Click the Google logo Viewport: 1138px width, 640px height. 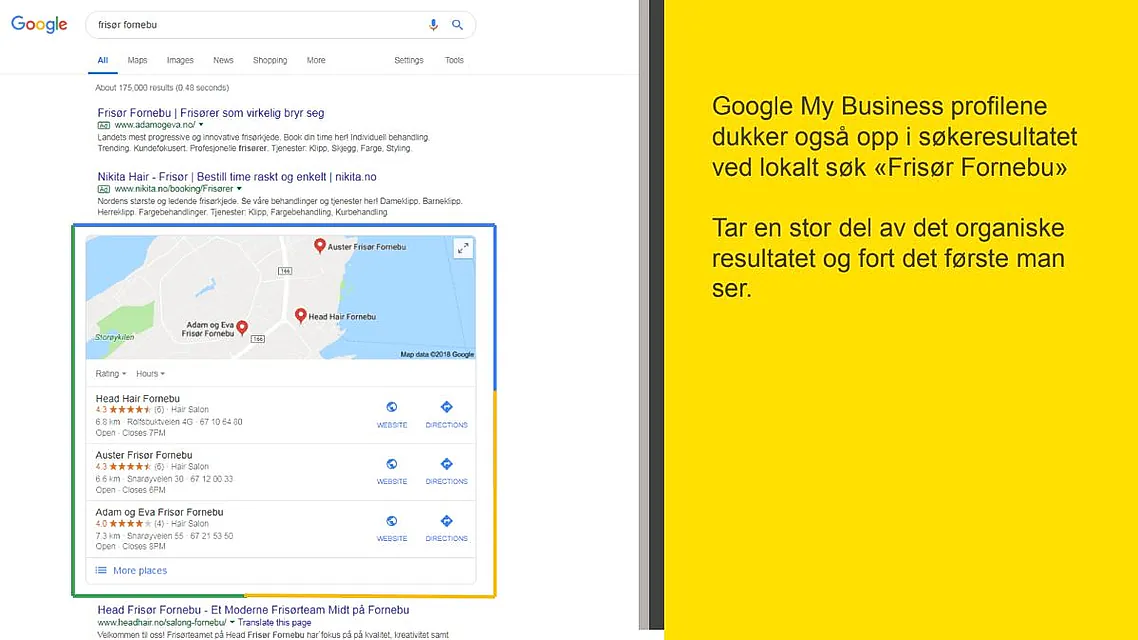(x=39, y=25)
